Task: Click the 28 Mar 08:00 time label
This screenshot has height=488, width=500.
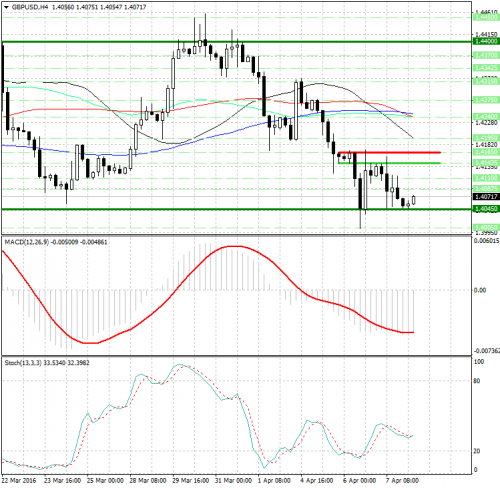Action: [148, 481]
